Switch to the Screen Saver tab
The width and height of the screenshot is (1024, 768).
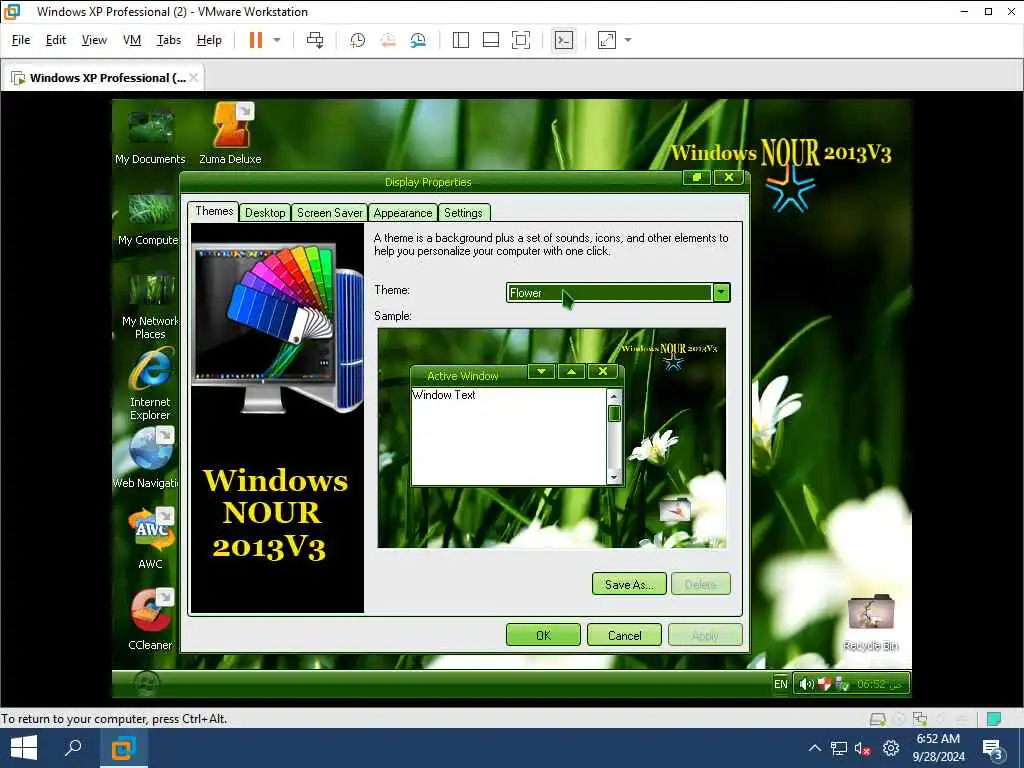point(329,213)
